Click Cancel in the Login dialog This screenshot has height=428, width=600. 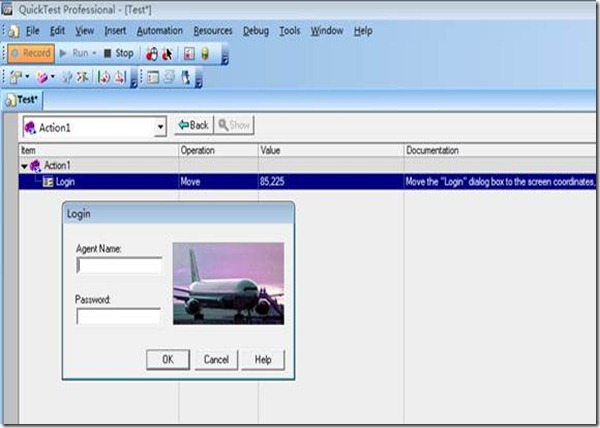click(216, 360)
